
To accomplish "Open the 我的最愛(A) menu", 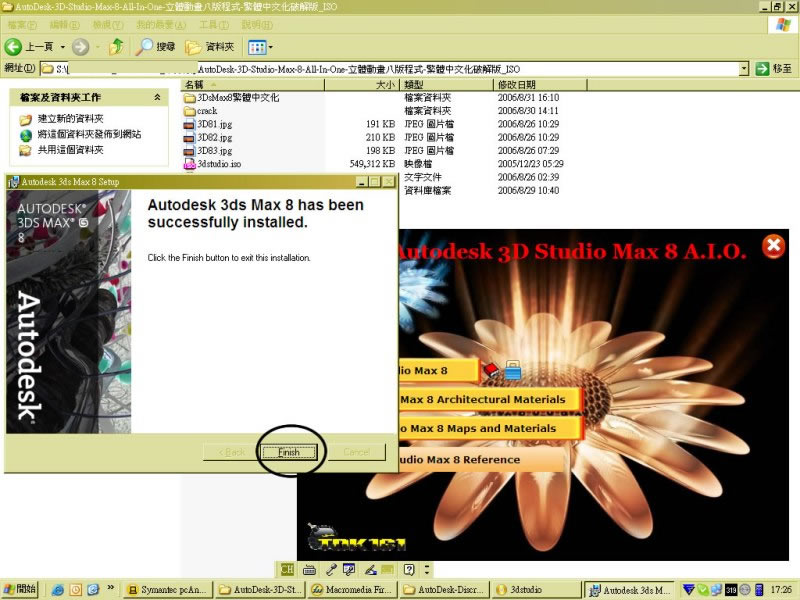I will click(x=161, y=24).
